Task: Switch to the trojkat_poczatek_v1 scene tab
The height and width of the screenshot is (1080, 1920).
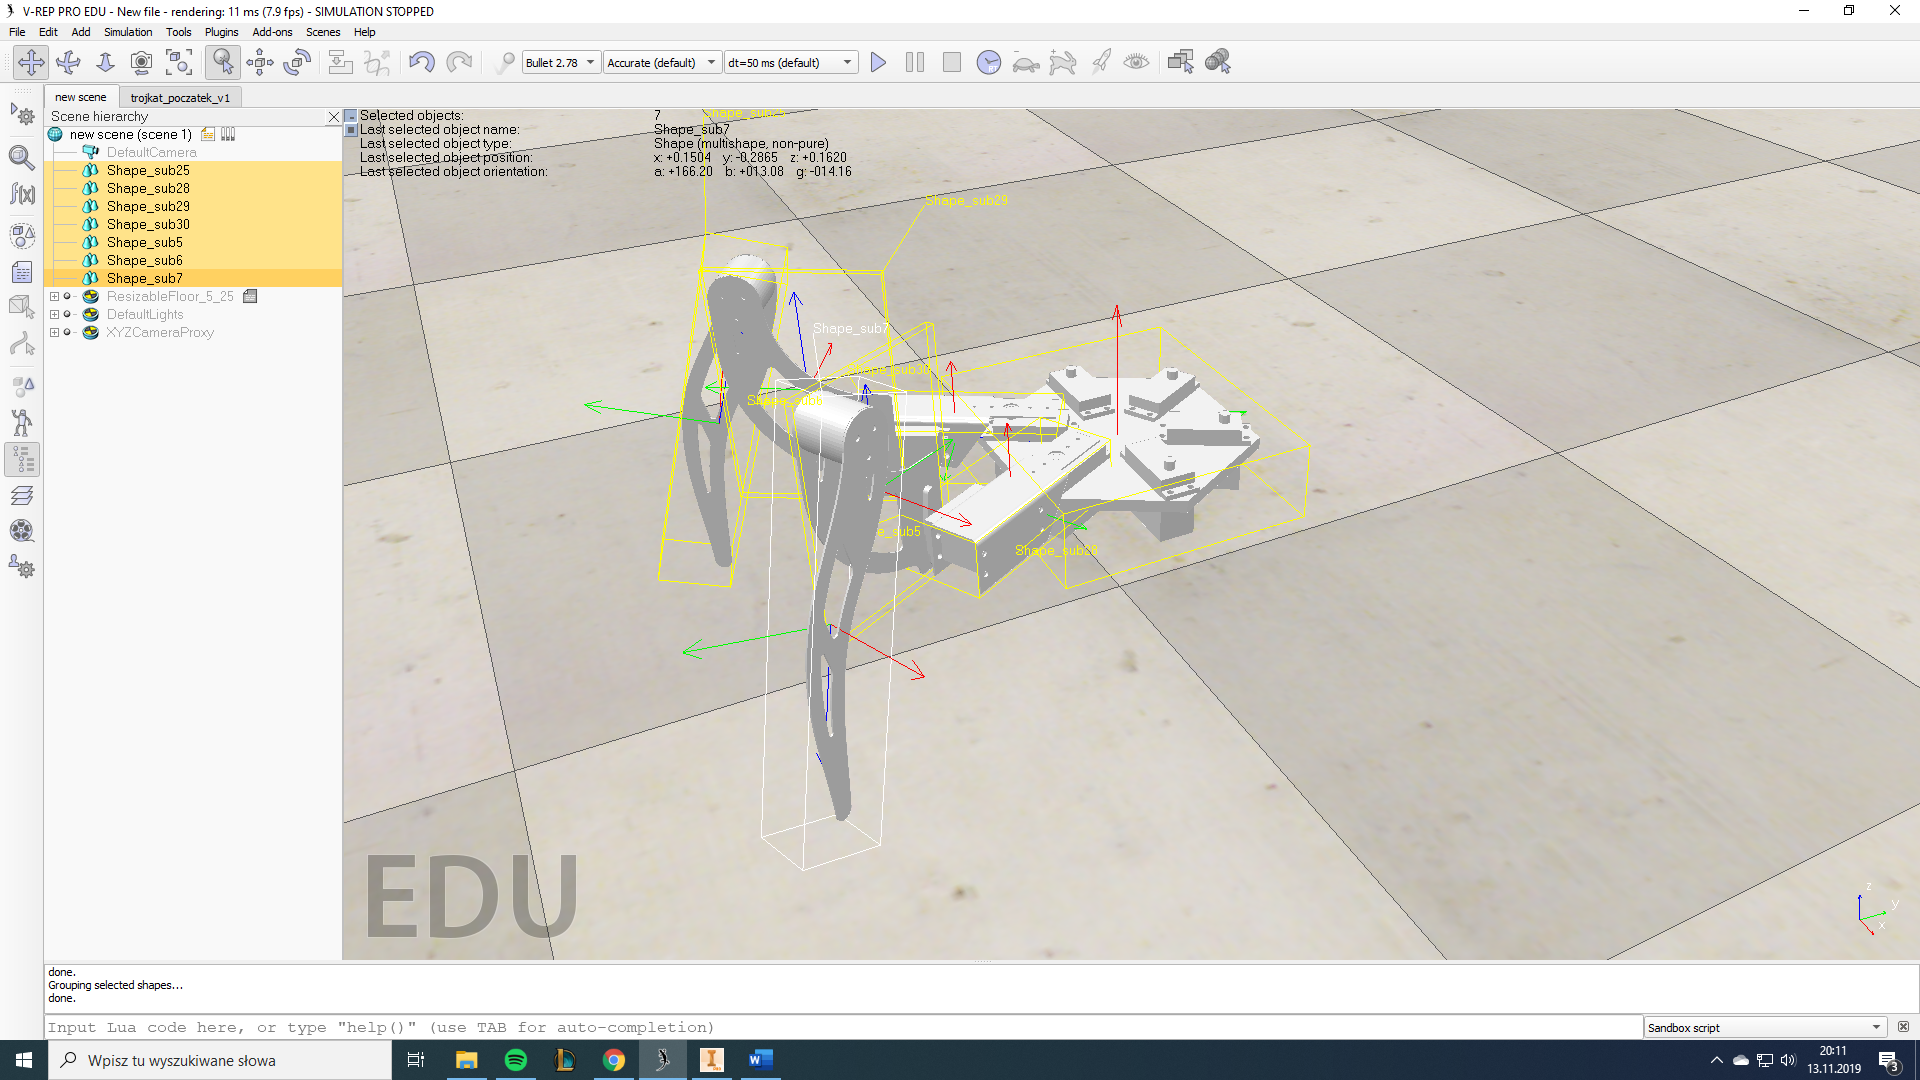Action: (x=180, y=97)
